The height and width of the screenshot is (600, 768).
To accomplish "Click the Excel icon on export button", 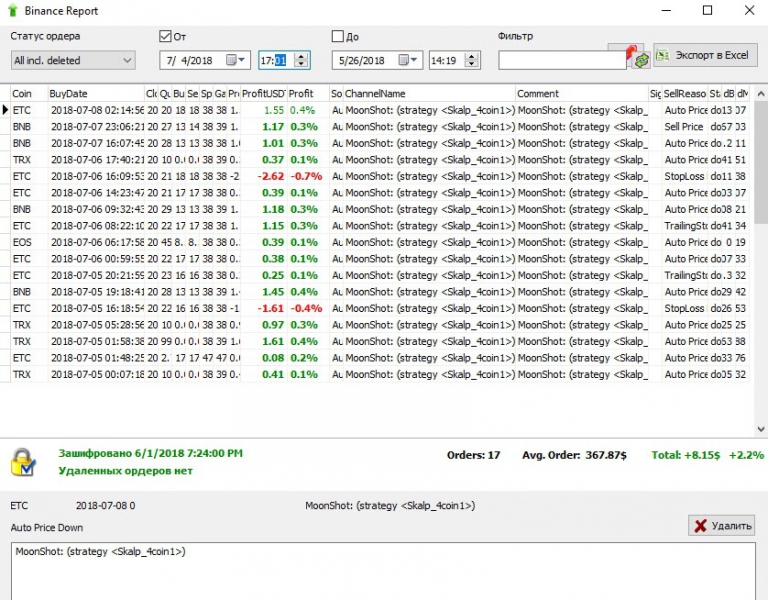I will pos(663,55).
